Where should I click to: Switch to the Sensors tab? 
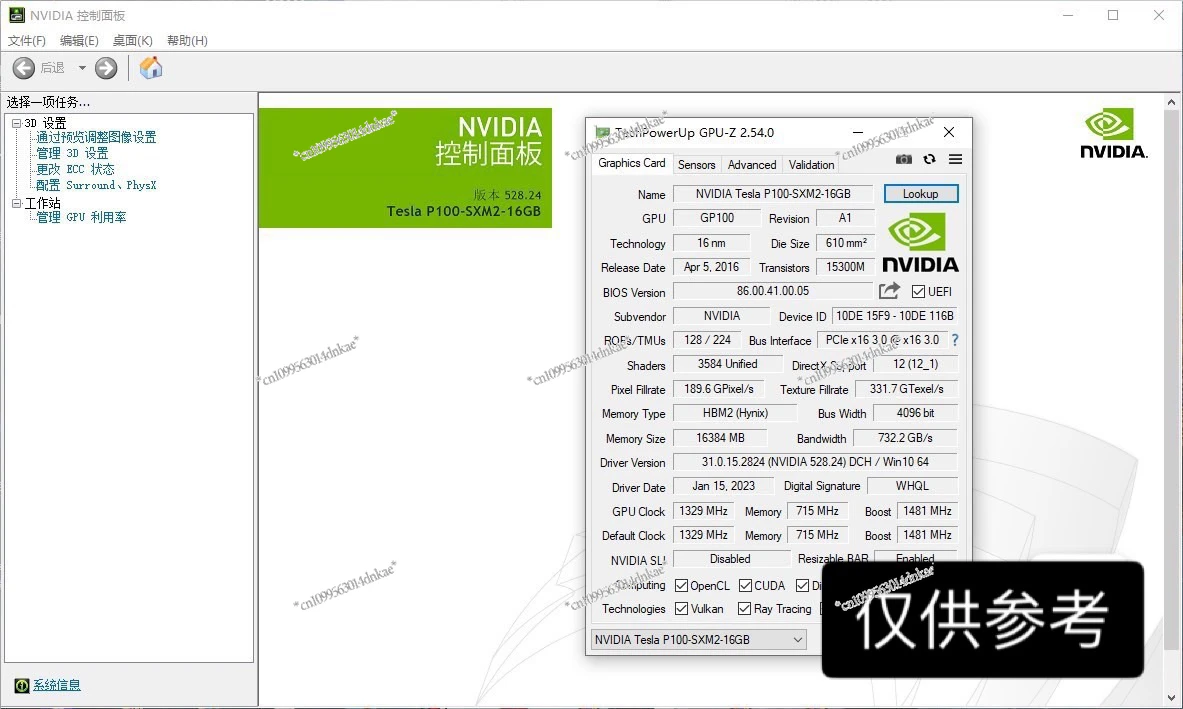696,164
